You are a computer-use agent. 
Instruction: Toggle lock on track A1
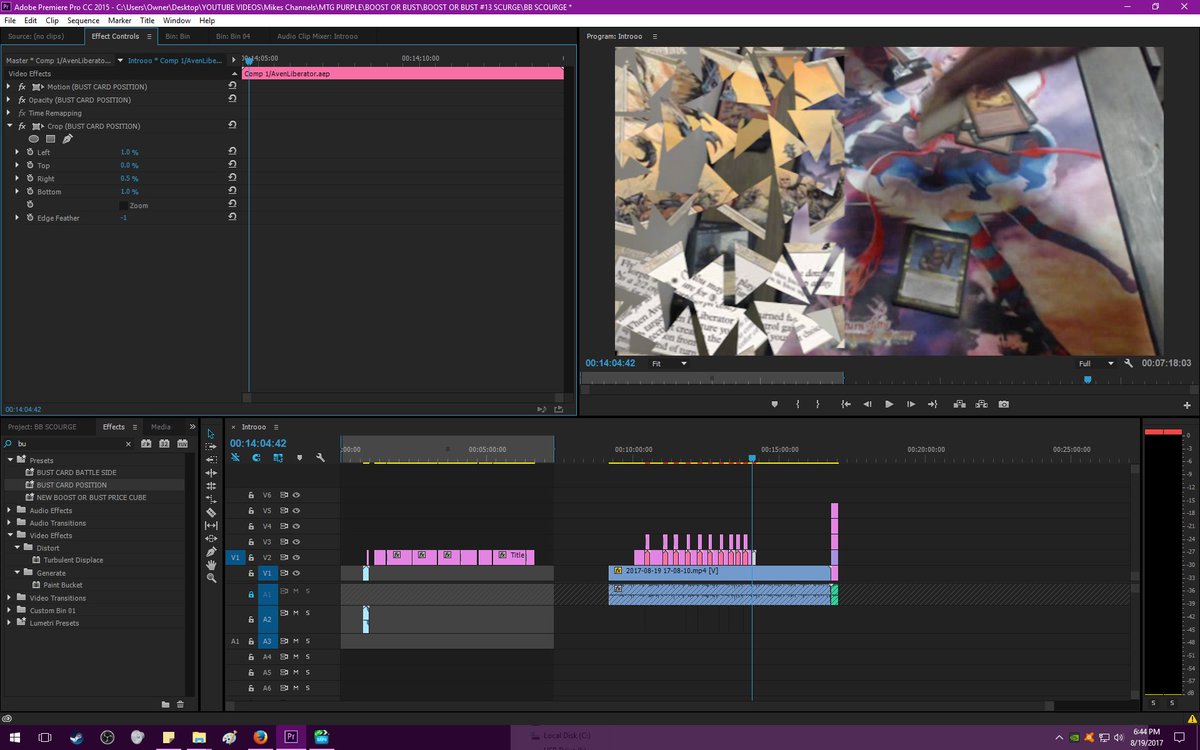251,594
